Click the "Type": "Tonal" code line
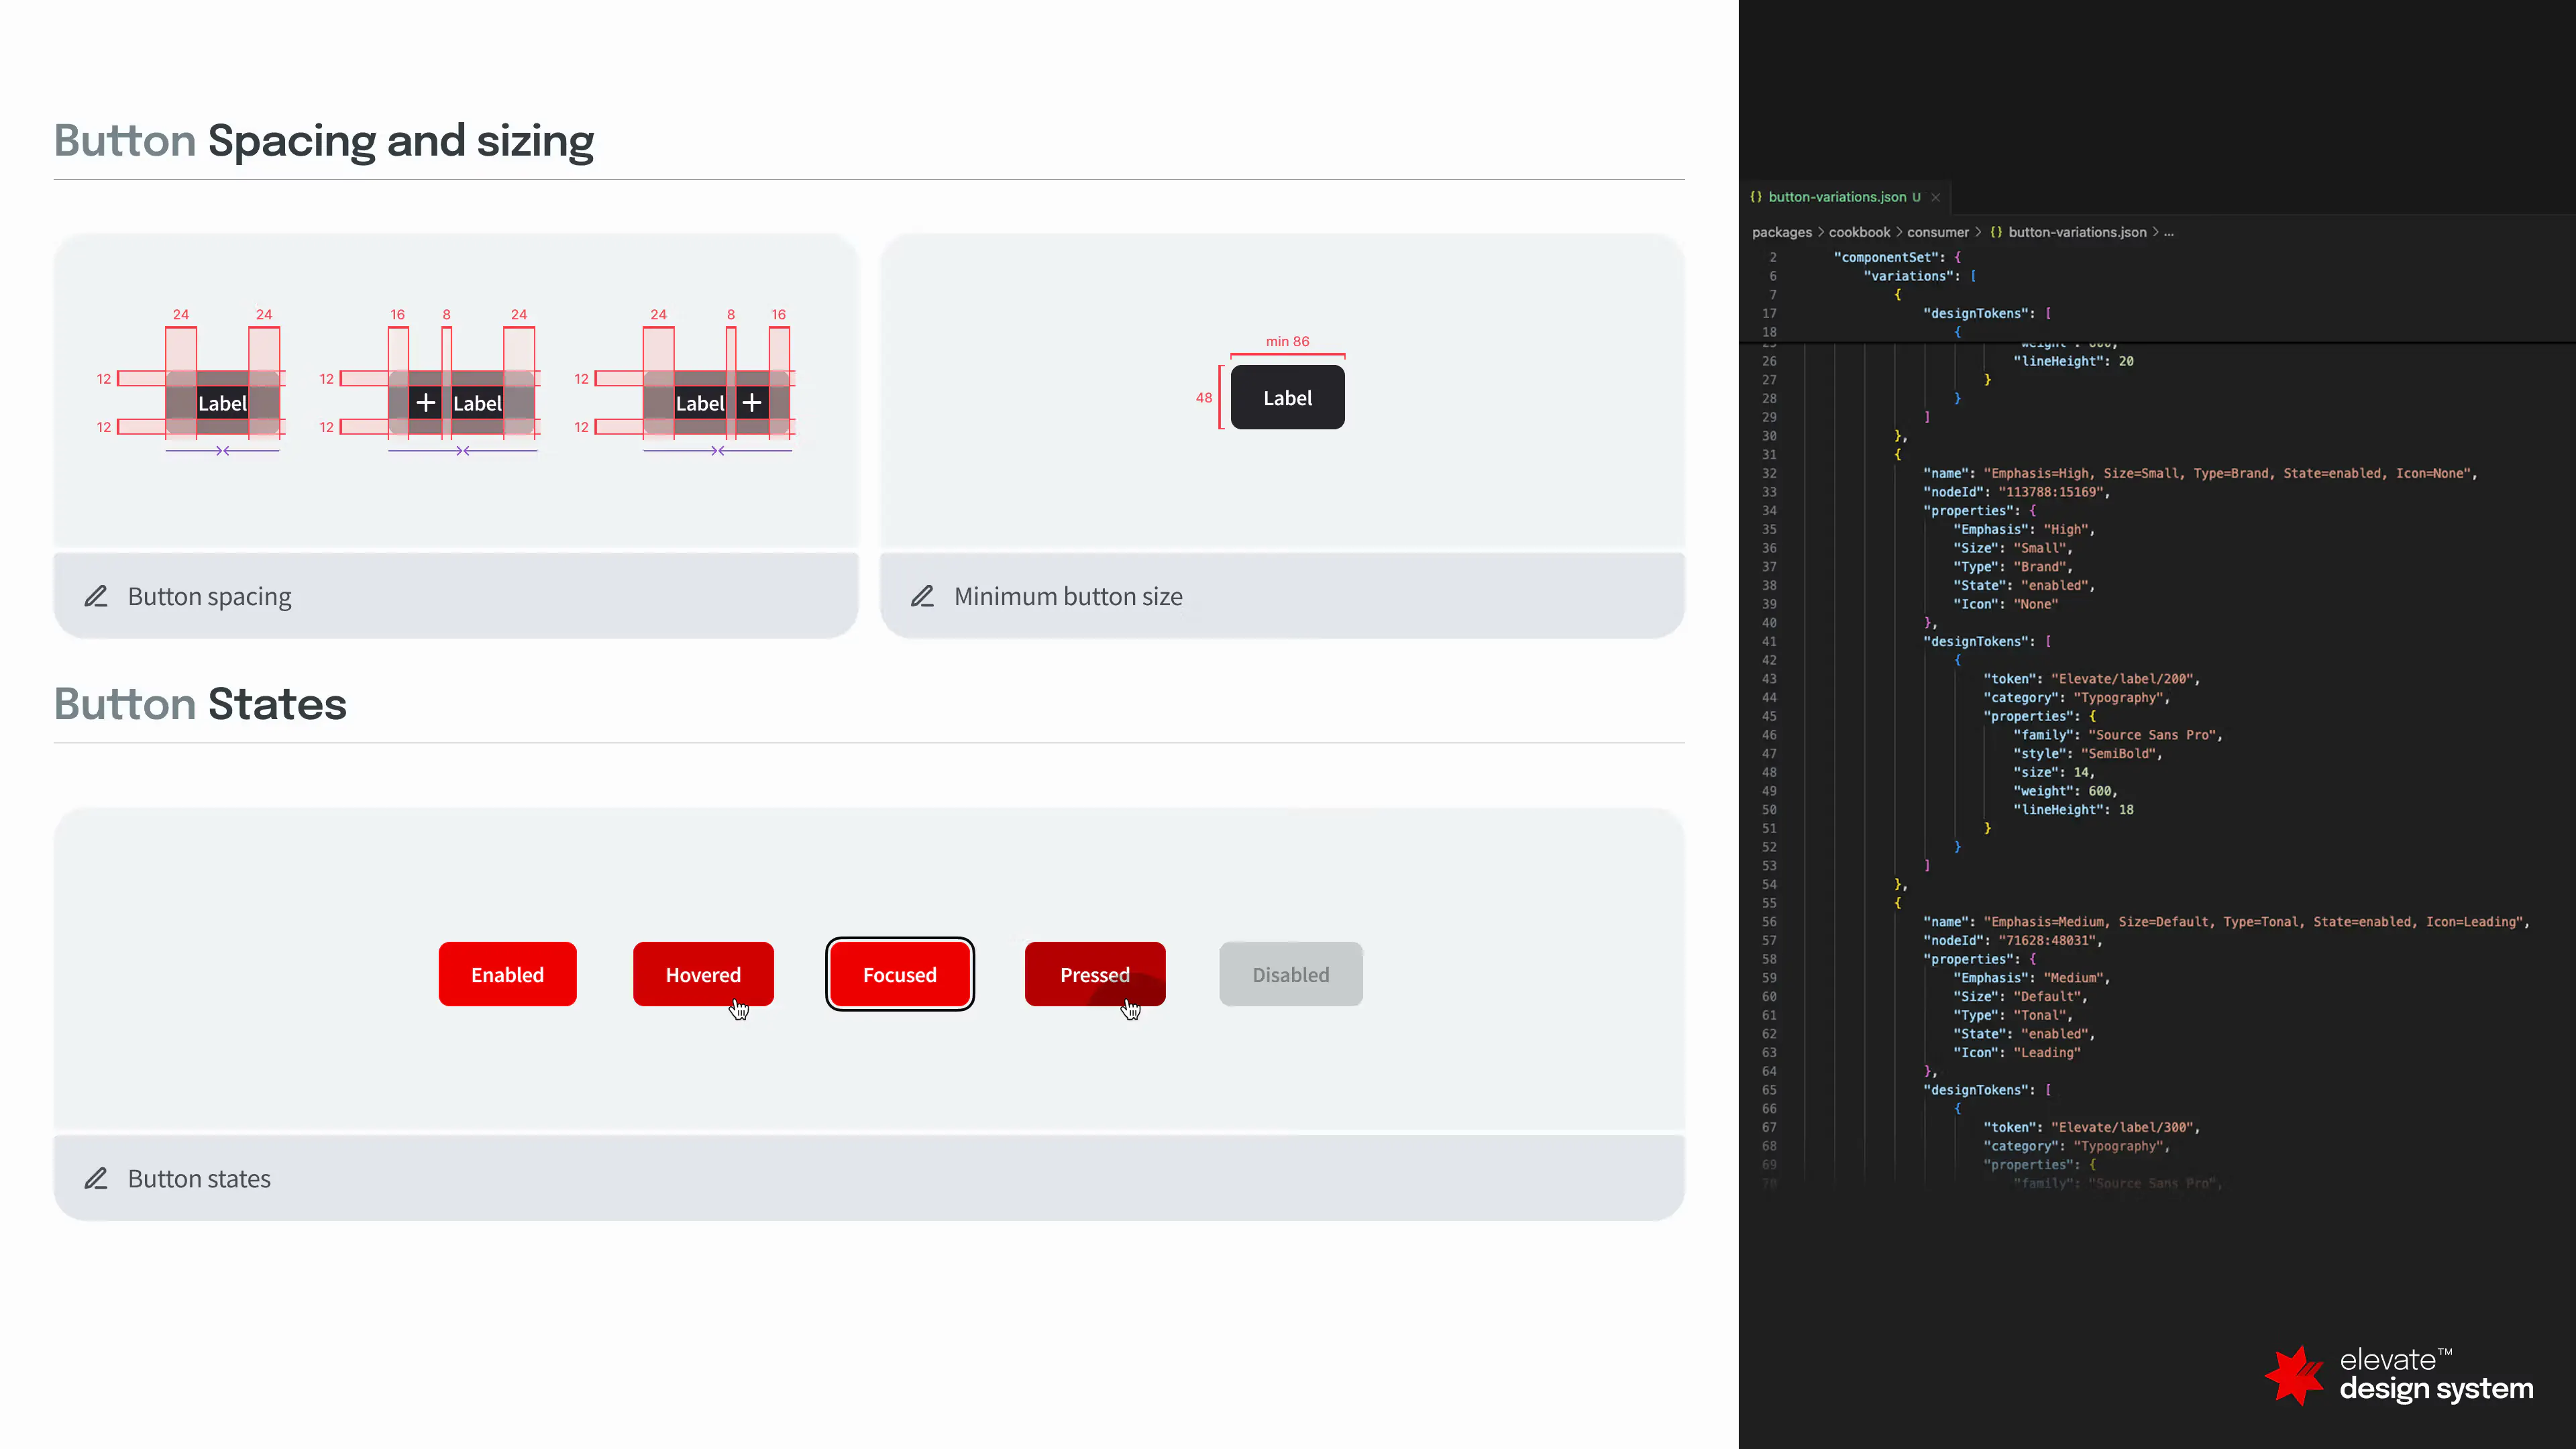This screenshot has width=2576, height=1449. click(2012, 1015)
